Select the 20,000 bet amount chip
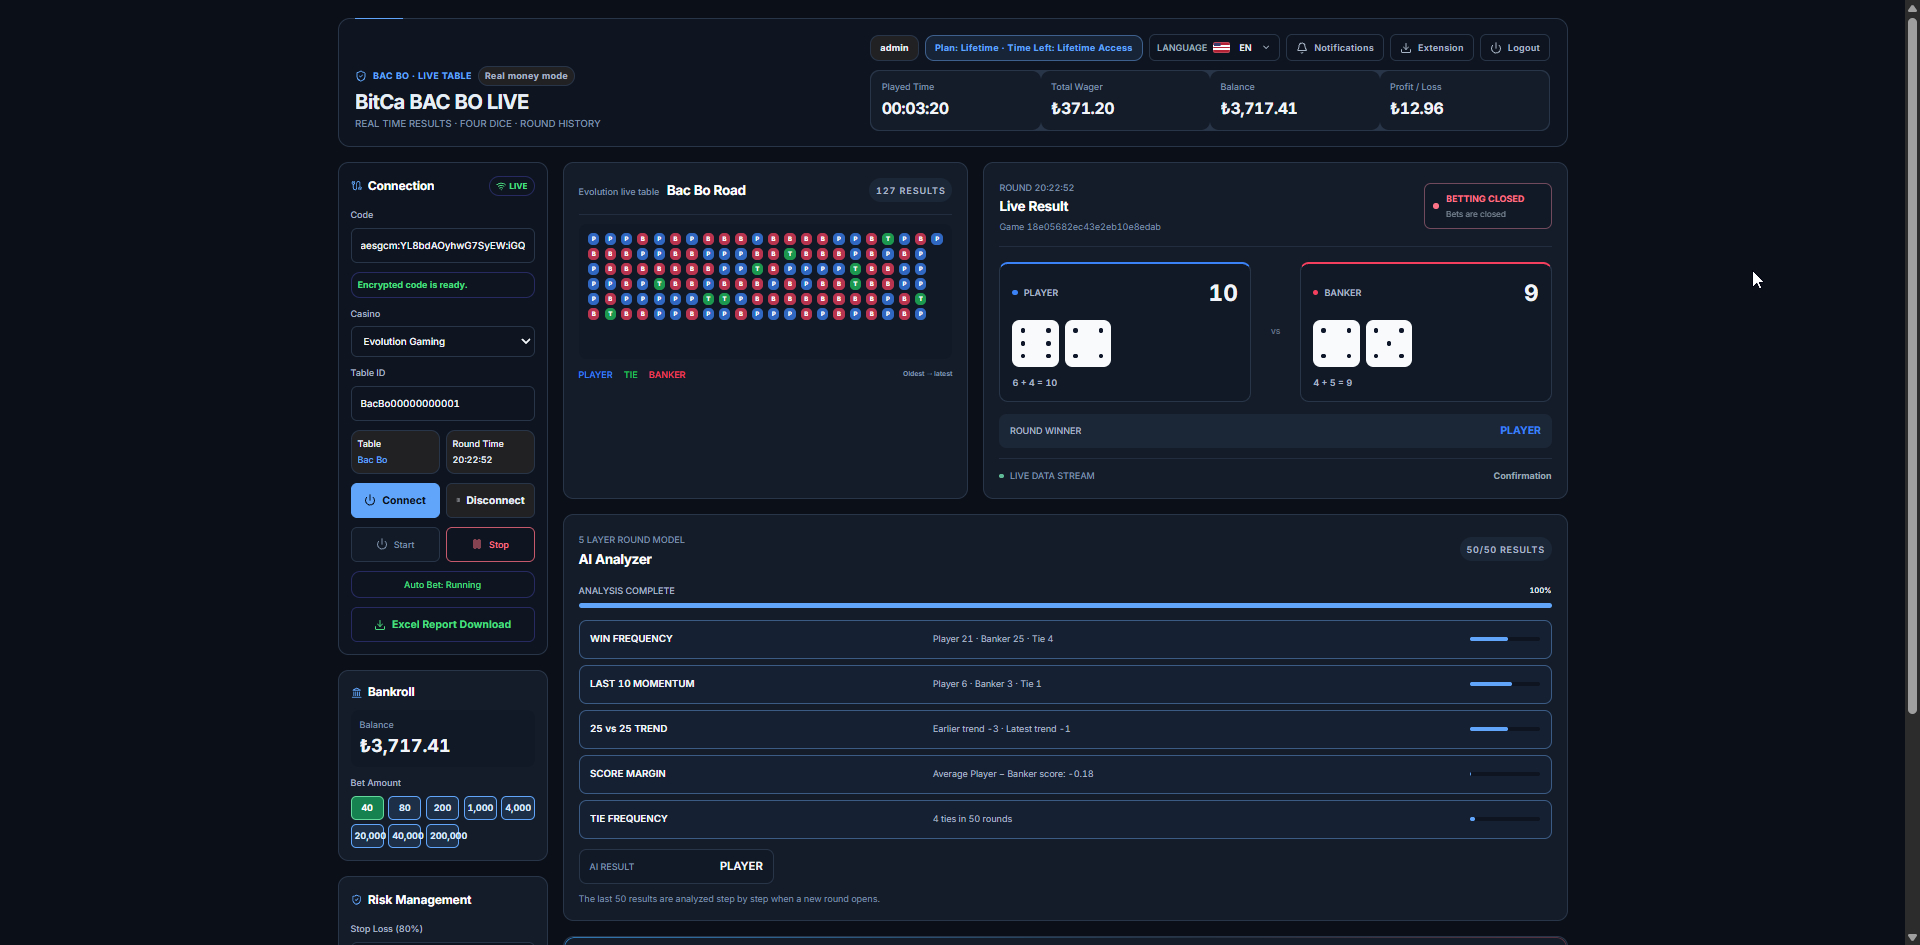The height and width of the screenshot is (945, 1920). pos(369,836)
